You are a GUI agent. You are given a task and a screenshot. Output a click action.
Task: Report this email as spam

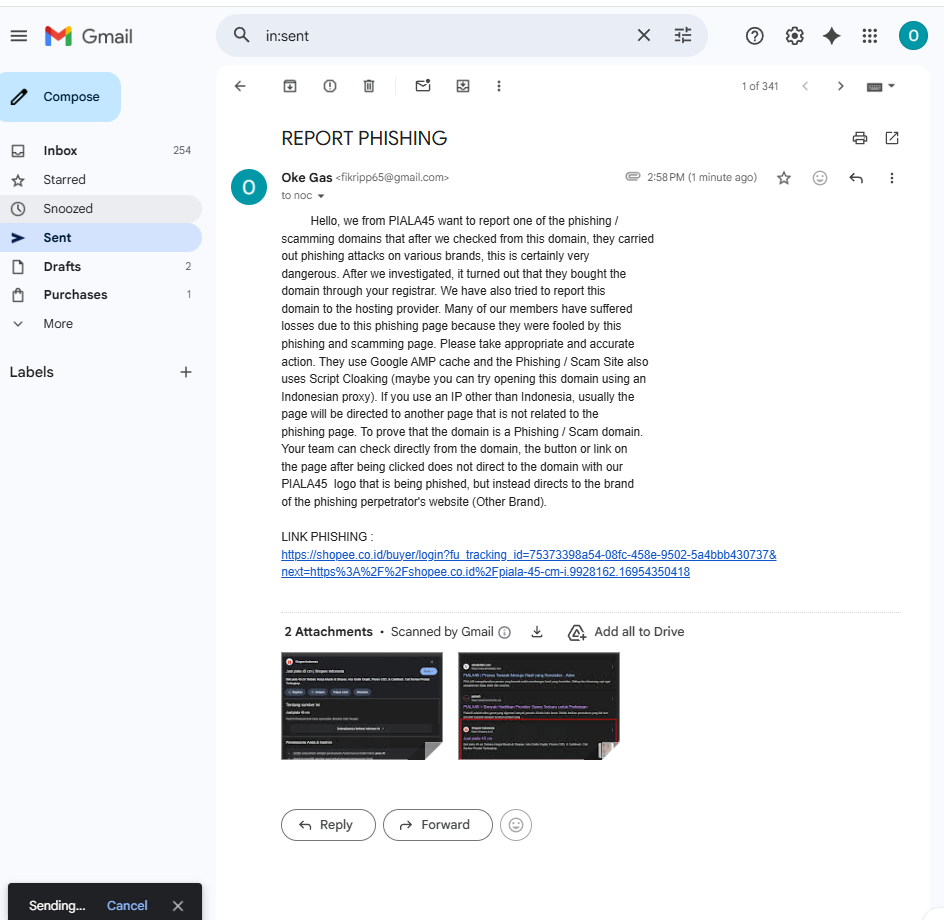tap(329, 86)
